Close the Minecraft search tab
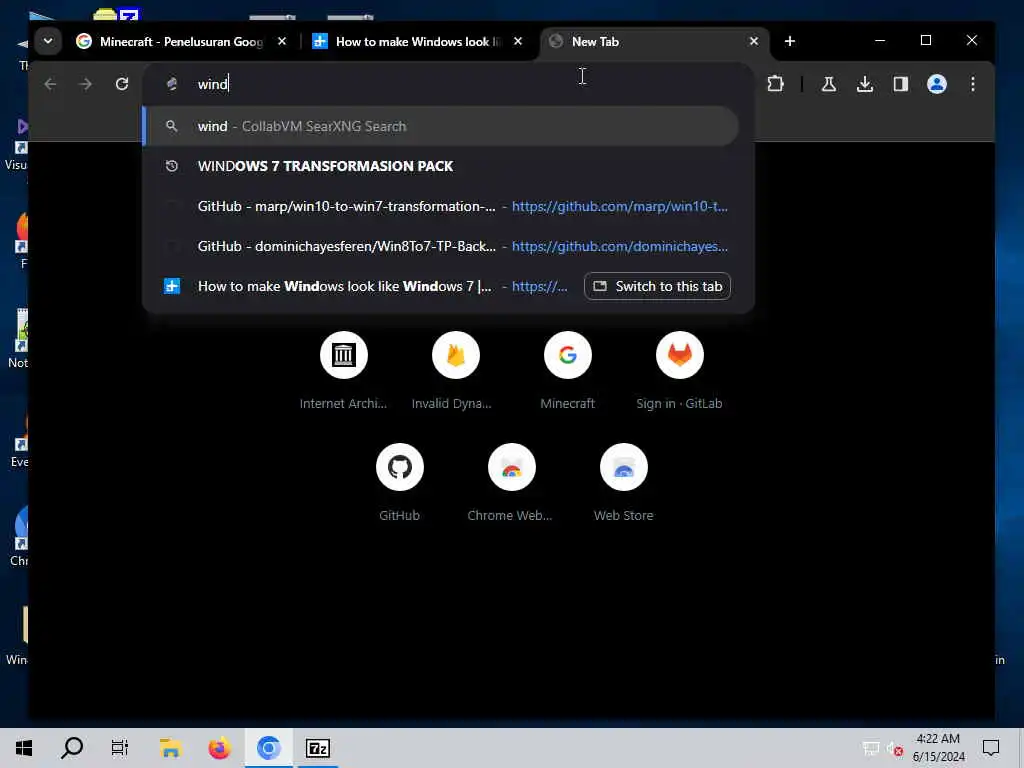 281,41
